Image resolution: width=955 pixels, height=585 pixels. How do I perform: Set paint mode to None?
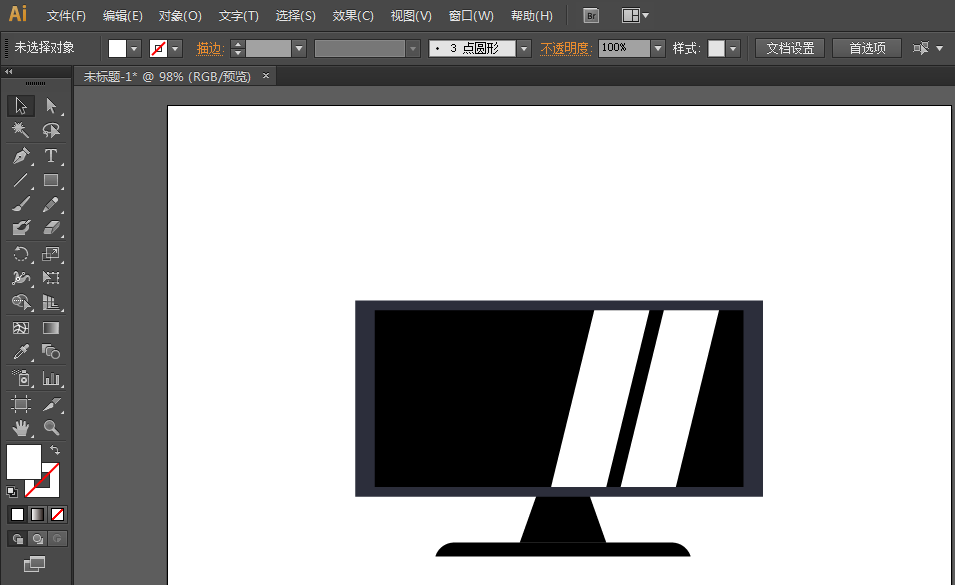click(58, 514)
